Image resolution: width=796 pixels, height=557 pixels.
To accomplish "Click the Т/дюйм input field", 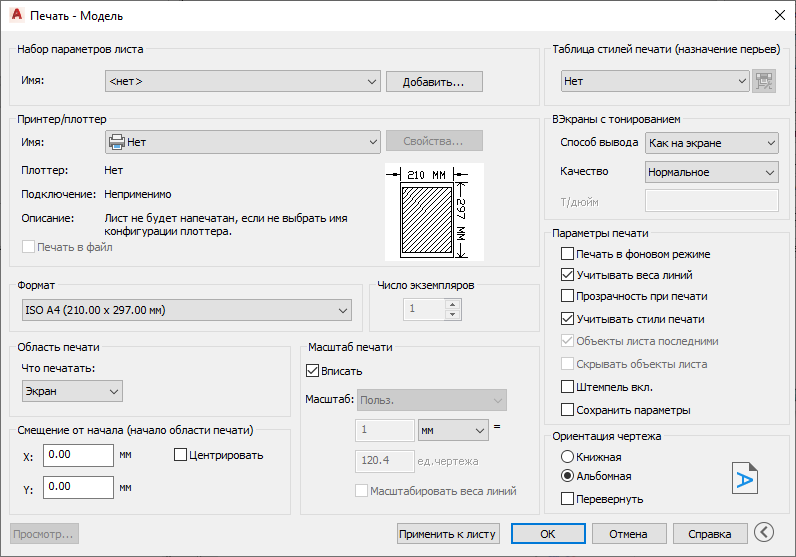I will (x=712, y=201).
